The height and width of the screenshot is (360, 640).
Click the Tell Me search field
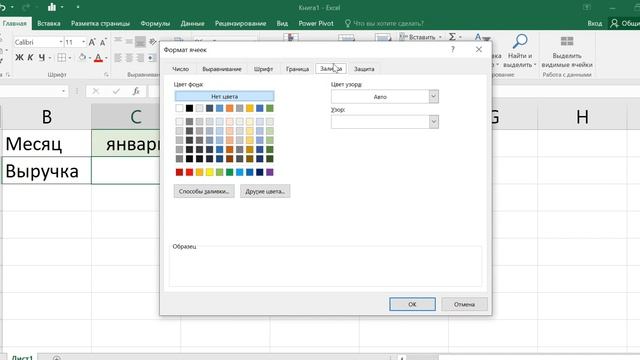click(x=388, y=23)
